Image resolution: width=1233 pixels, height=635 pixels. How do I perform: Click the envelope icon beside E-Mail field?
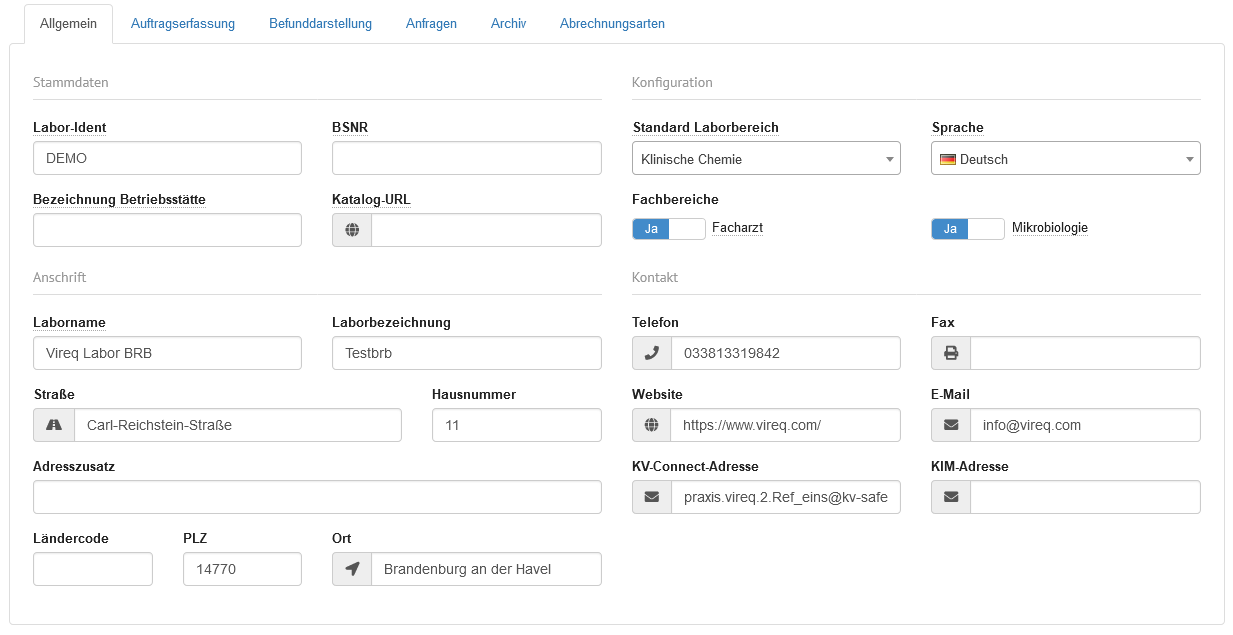(951, 425)
